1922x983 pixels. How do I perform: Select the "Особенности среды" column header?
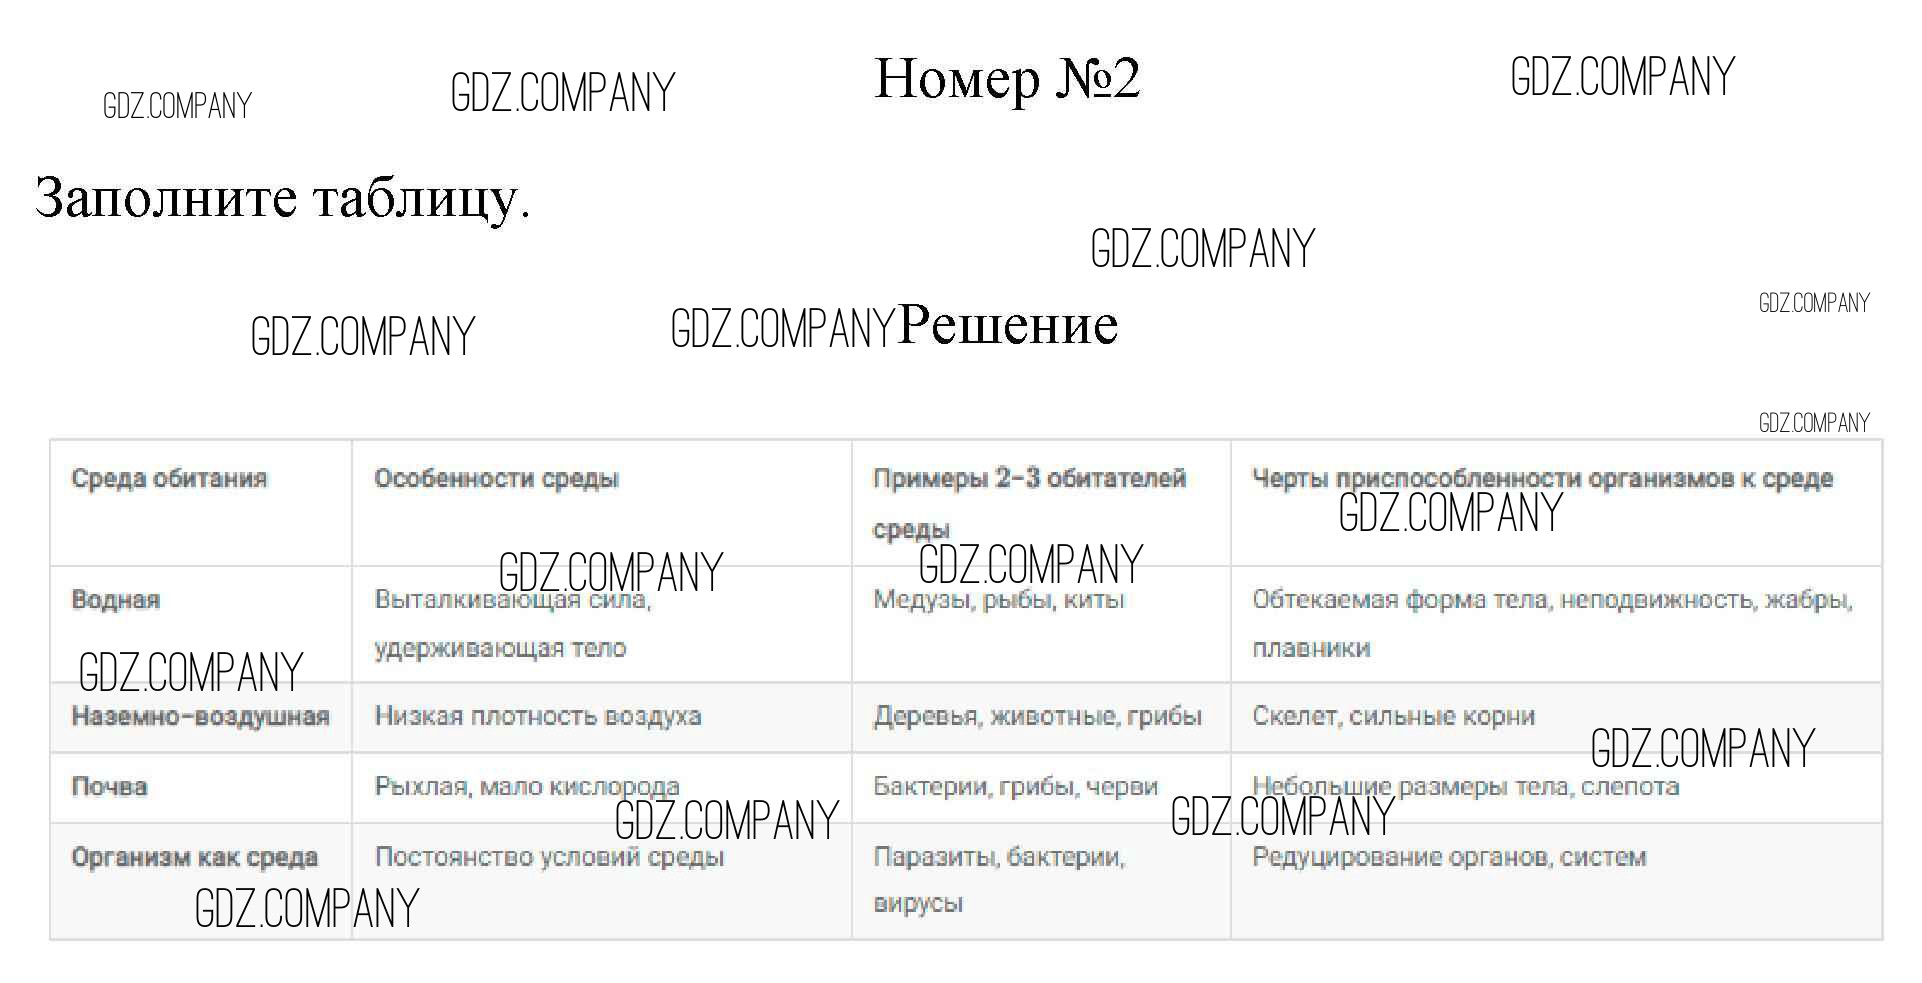click(x=496, y=478)
